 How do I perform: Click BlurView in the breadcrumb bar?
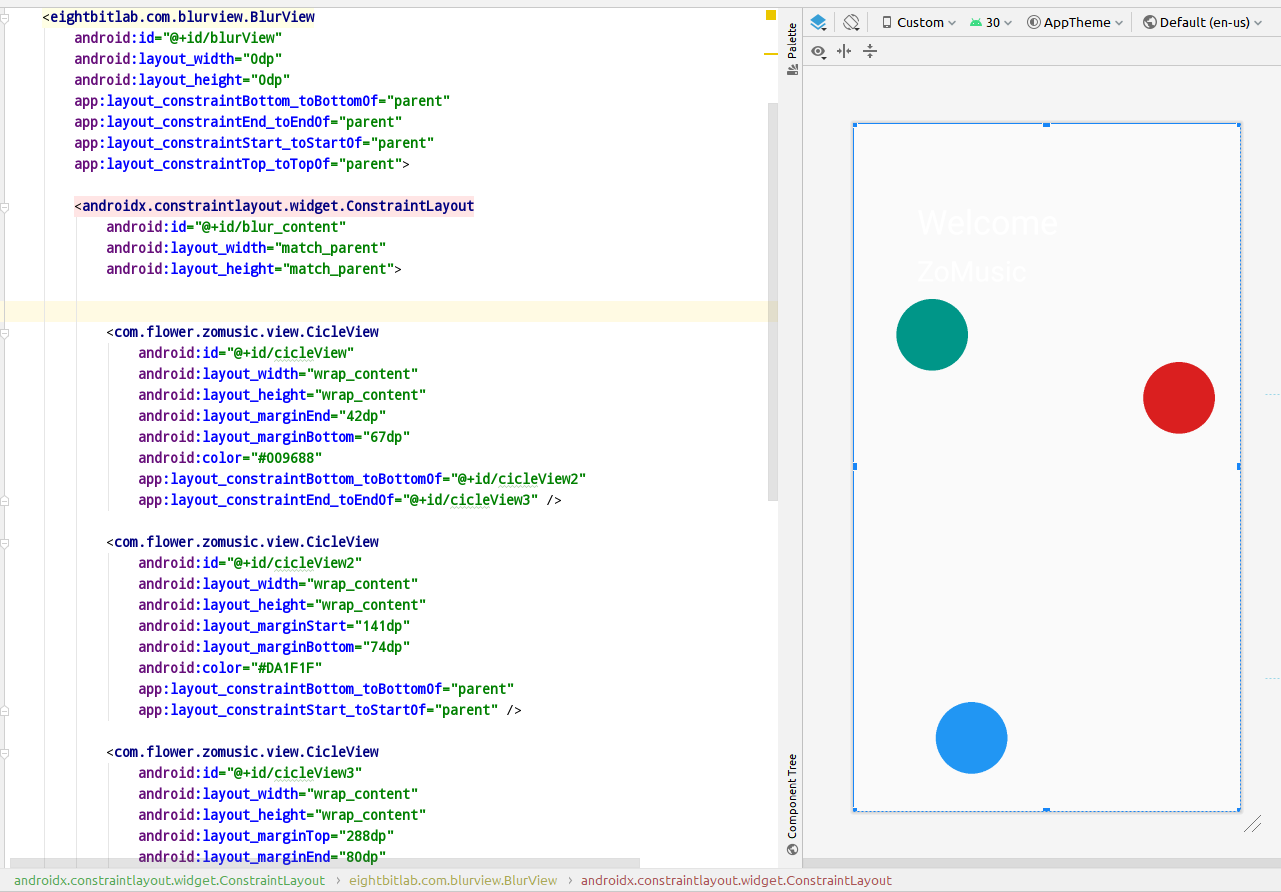[451, 880]
